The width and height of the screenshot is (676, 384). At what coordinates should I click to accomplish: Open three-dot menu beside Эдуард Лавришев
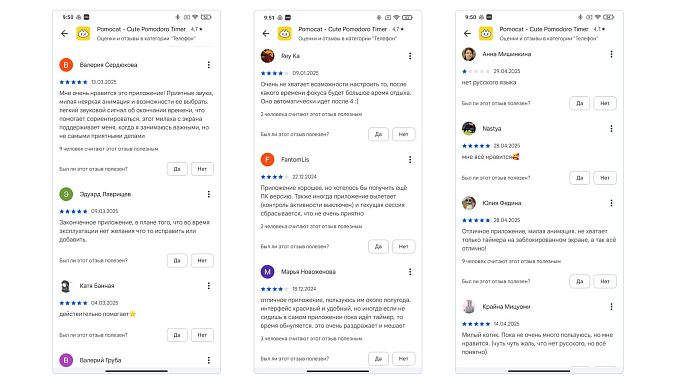209,194
